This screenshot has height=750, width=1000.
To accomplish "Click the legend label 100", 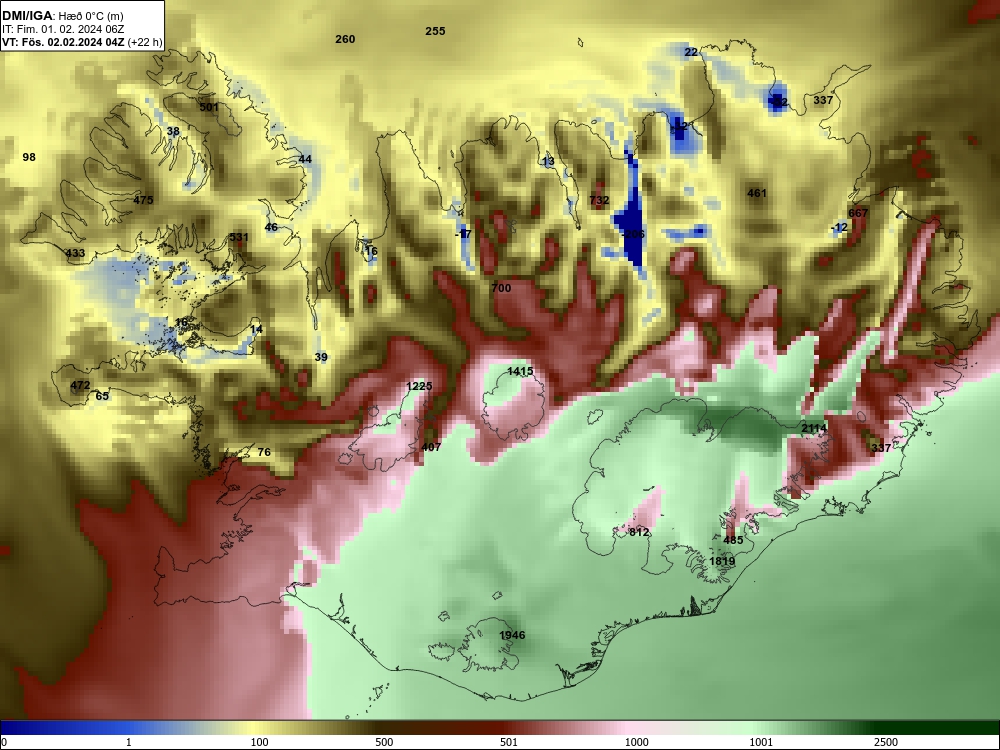I will pos(259,742).
